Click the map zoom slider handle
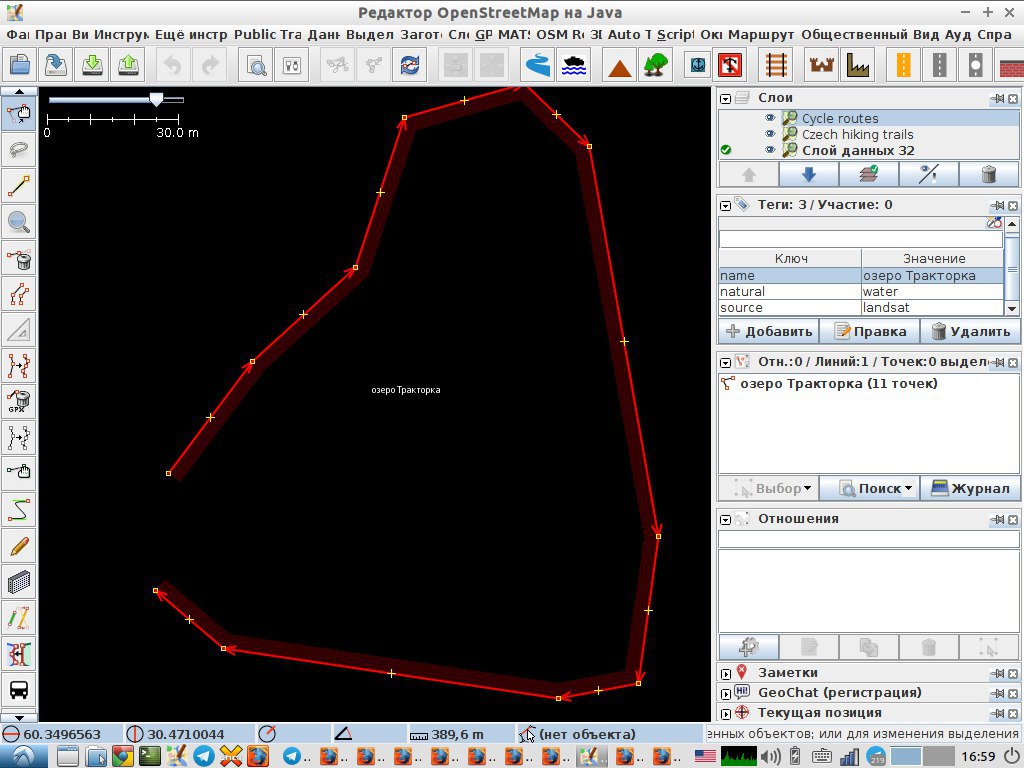1024x768 pixels. (156, 99)
